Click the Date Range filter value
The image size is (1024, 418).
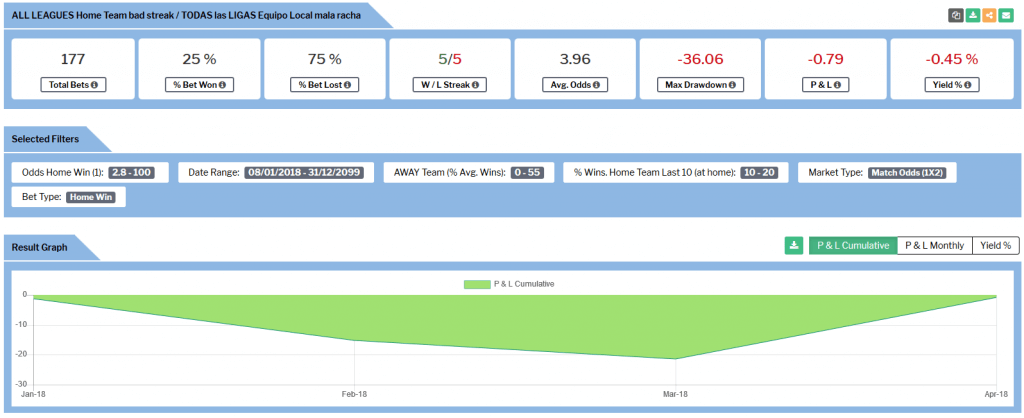pos(308,173)
